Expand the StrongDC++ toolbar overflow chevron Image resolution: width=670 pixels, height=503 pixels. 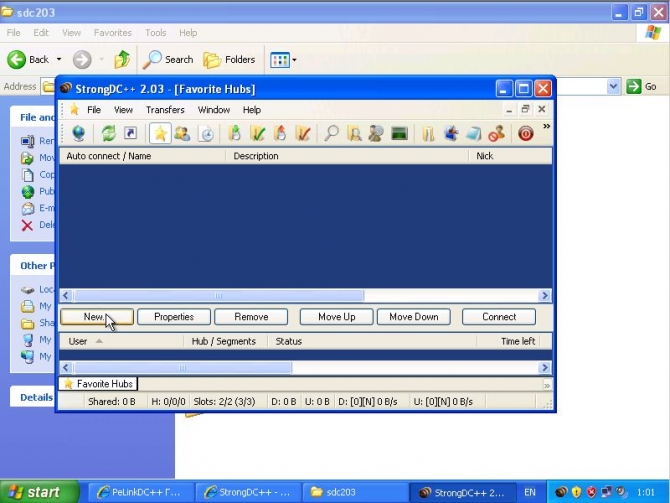[x=546, y=126]
